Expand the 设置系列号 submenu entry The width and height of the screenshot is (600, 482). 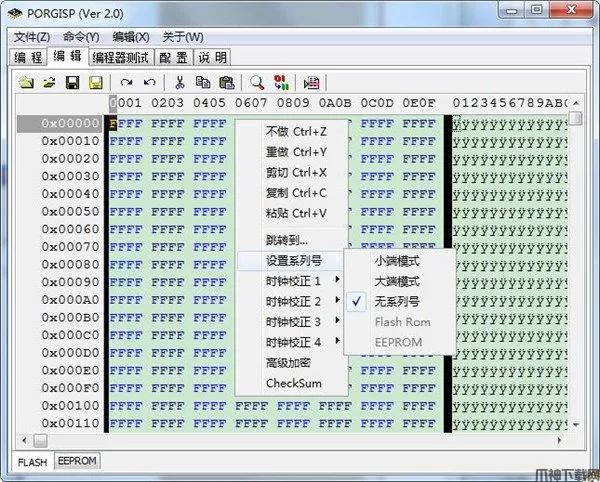pos(292,261)
